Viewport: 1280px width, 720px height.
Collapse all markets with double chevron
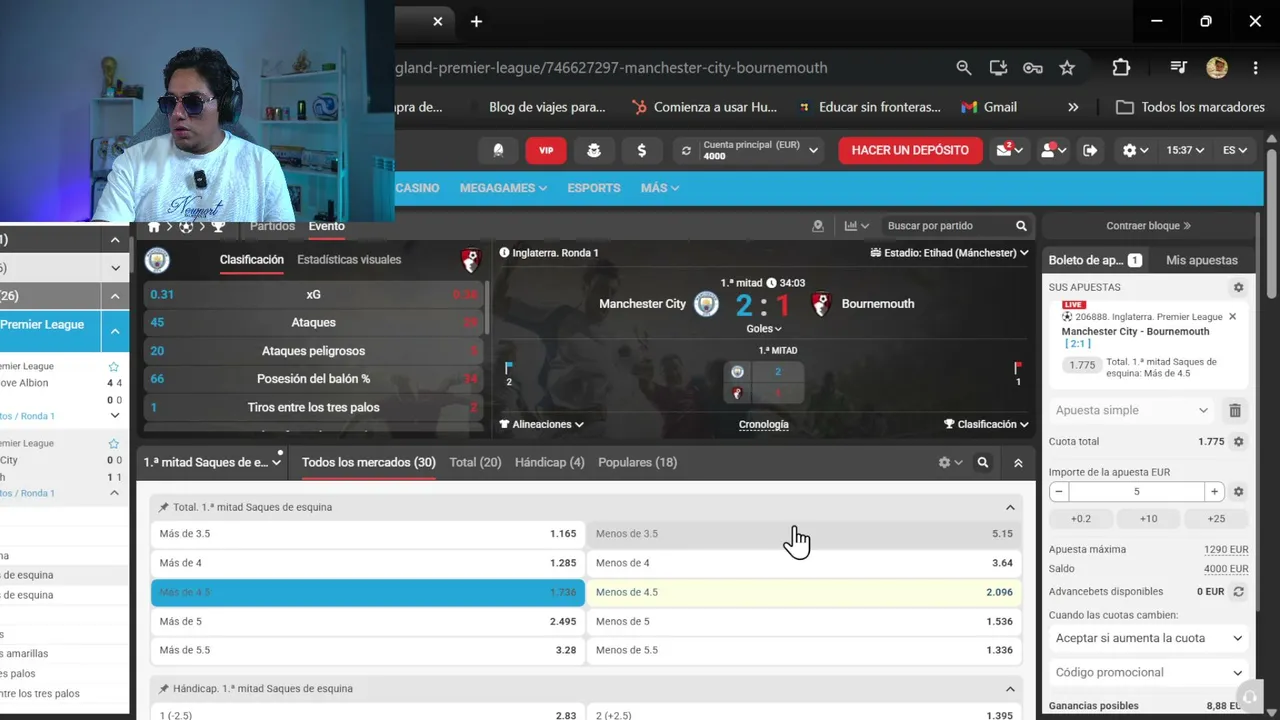[x=1018, y=463]
